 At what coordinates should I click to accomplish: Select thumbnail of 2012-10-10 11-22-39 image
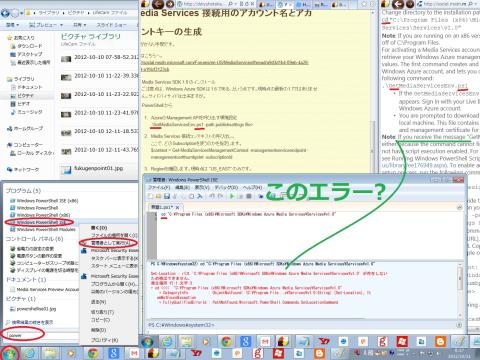click(x=66, y=78)
